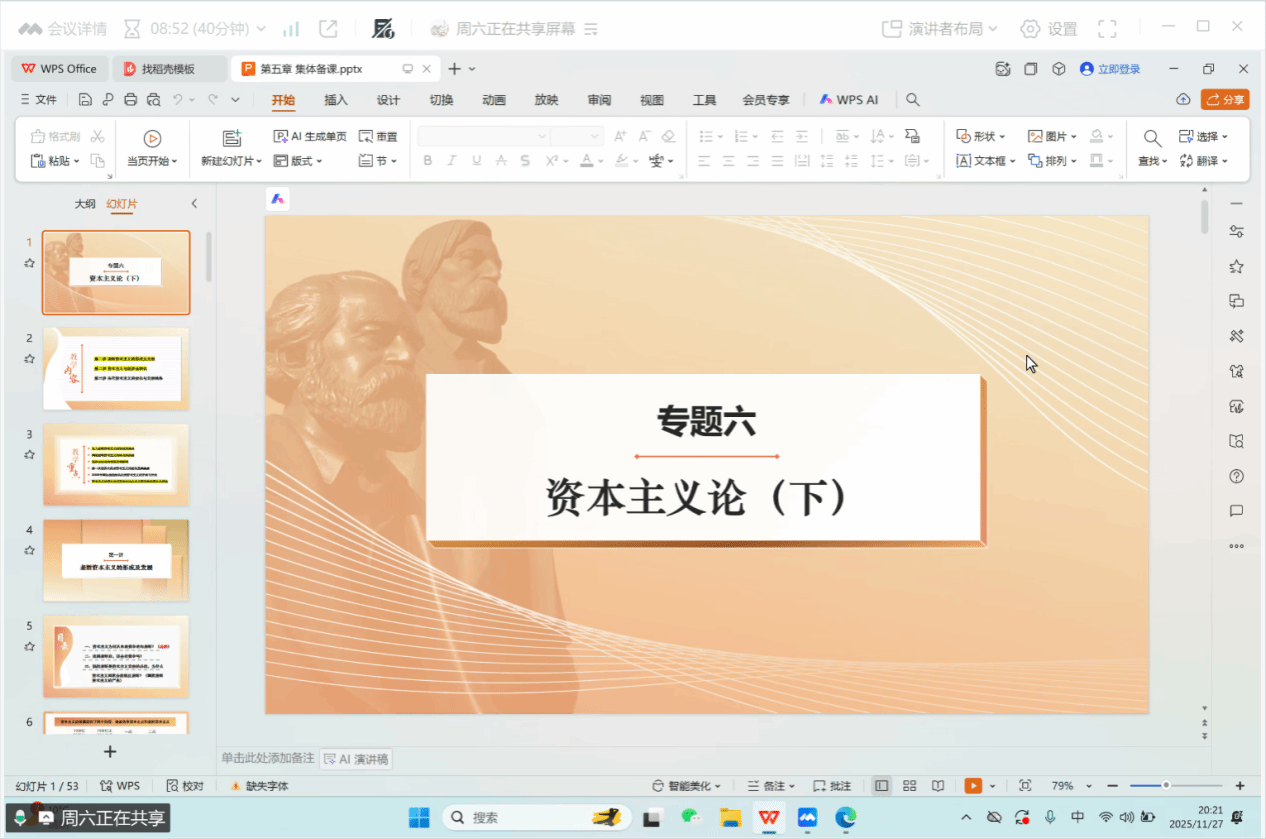1266x839 pixels.
Task: Click the 新建幻灯片 new slide icon
Action: point(232,138)
